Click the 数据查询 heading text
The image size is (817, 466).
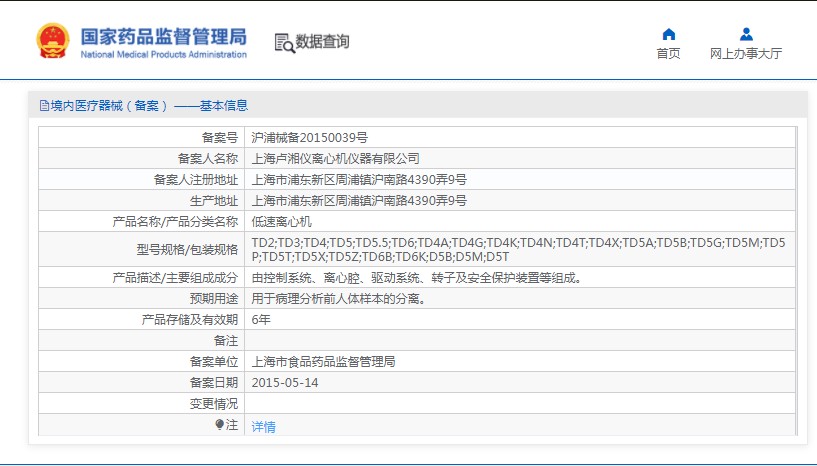pos(323,42)
